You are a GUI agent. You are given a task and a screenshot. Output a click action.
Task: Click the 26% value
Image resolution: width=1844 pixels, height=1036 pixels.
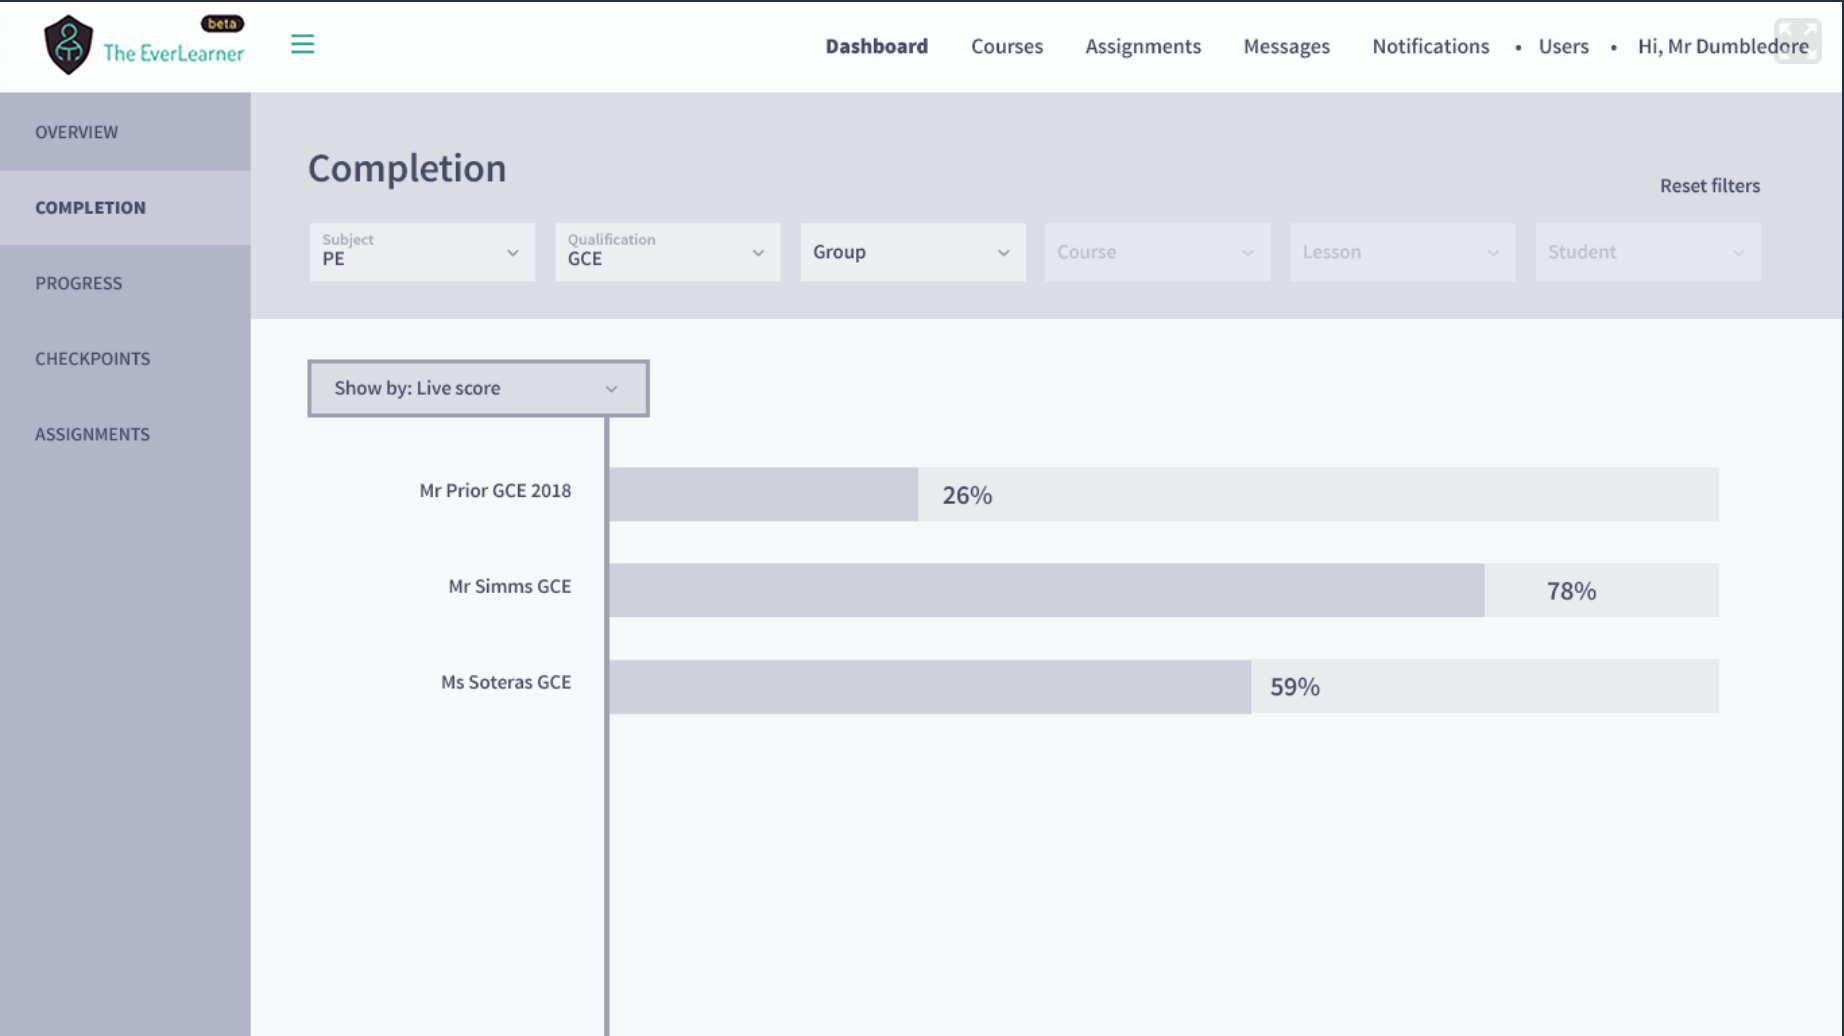pos(967,495)
